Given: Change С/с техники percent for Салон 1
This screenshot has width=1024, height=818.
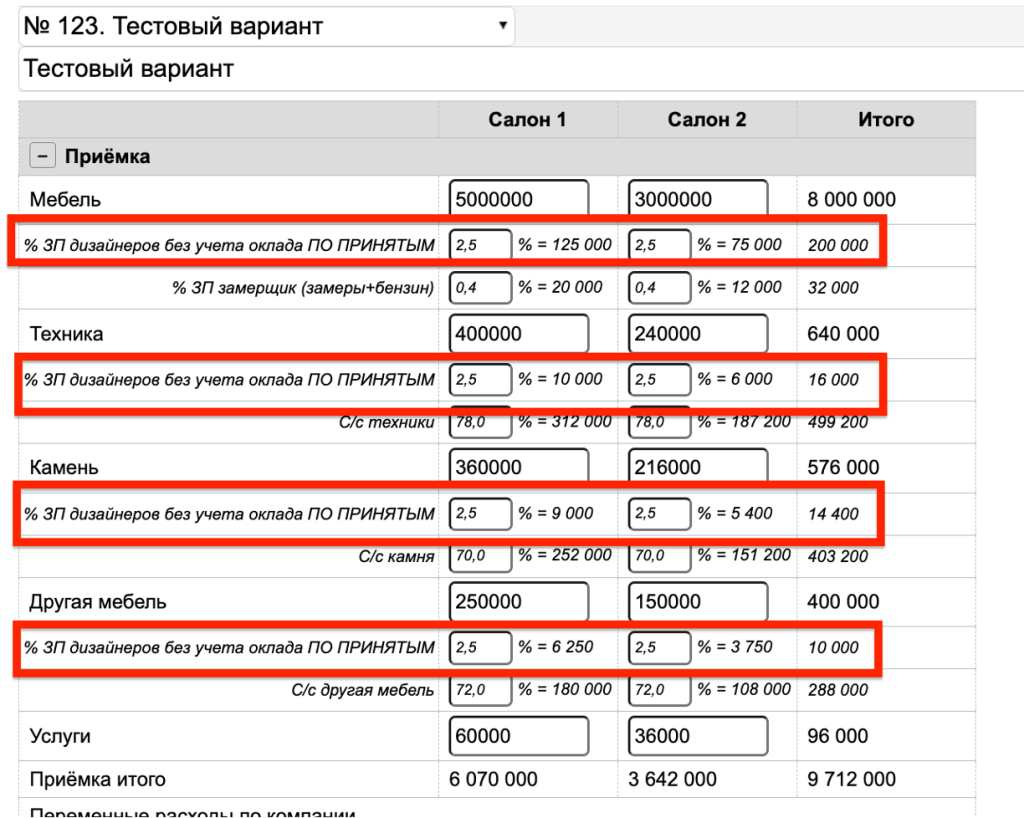Looking at the screenshot, I should (480, 422).
